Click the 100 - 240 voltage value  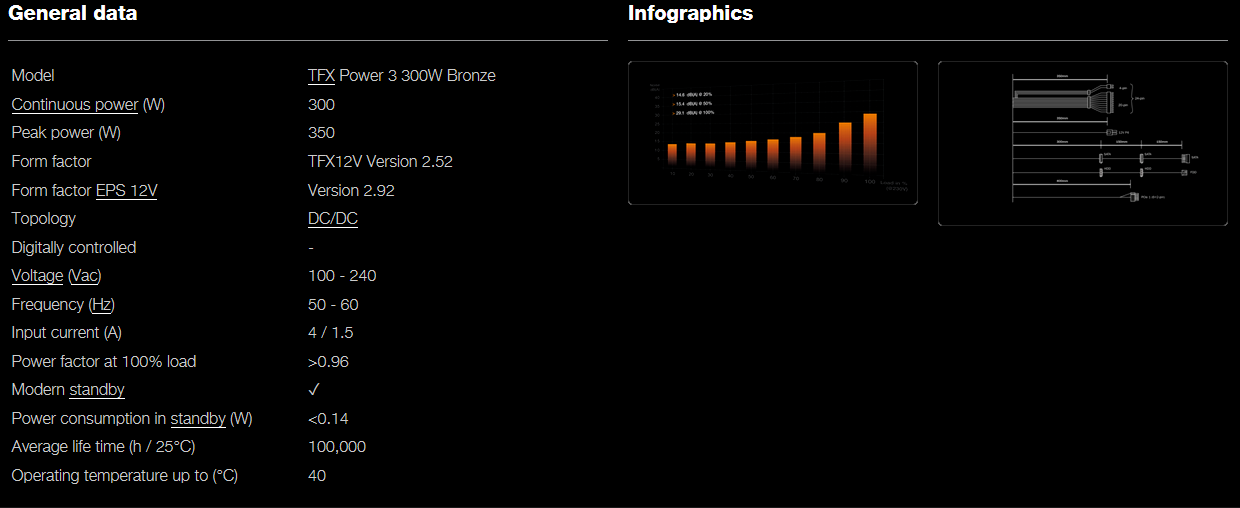coord(342,275)
